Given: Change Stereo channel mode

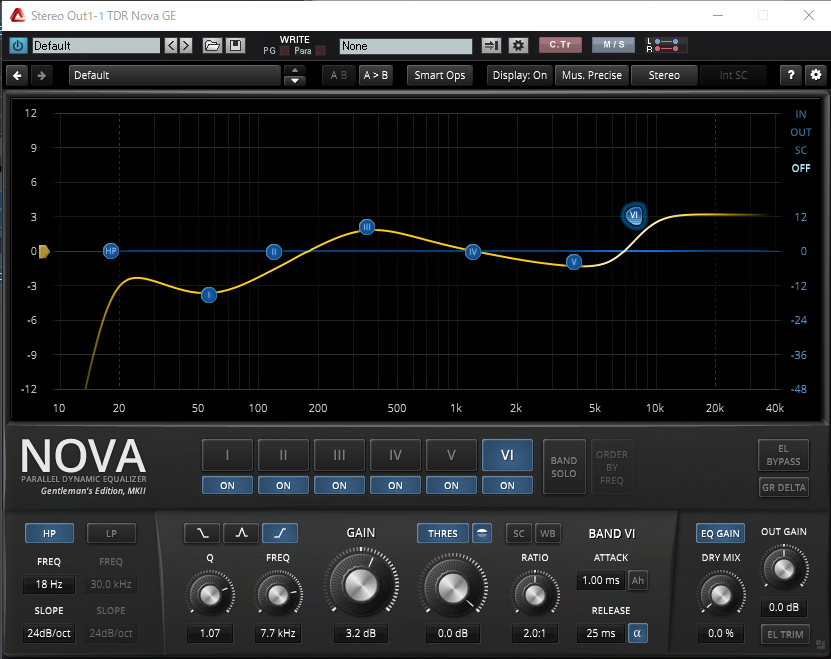Looking at the screenshot, I should click(665, 75).
